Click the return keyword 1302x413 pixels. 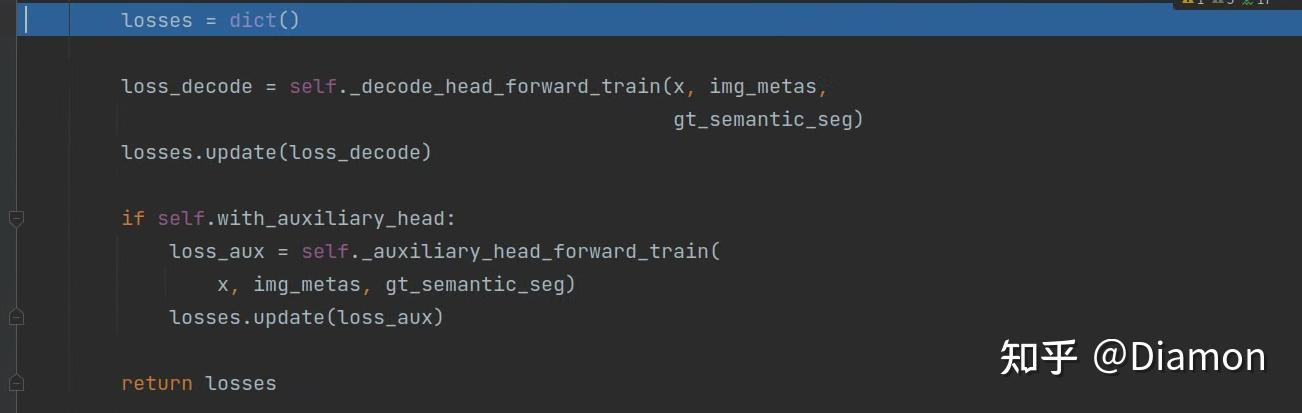pos(157,383)
